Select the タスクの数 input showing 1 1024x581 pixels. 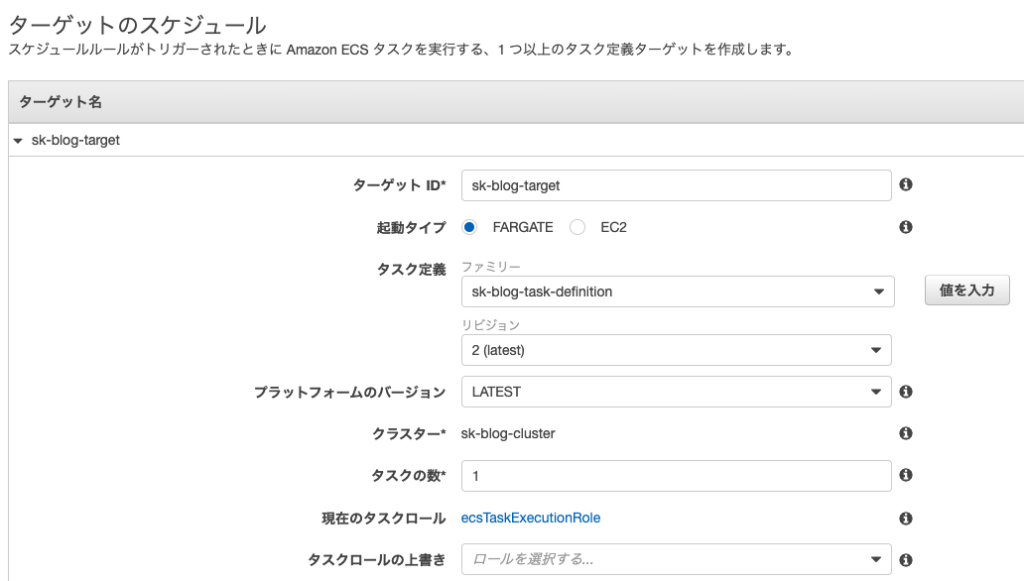pyautogui.click(x=670, y=476)
